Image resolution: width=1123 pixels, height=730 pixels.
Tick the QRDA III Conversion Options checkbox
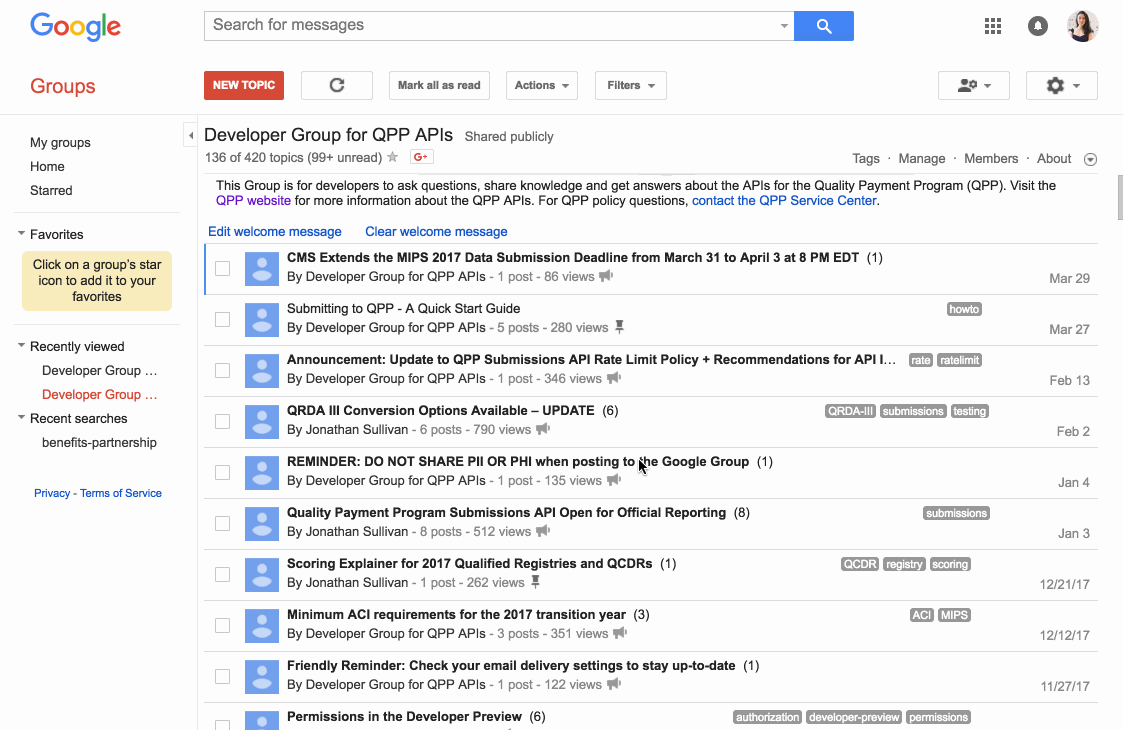[x=222, y=421]
